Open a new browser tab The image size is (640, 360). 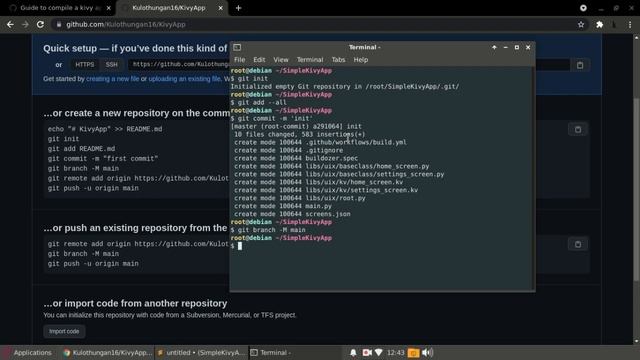point(238,8)
